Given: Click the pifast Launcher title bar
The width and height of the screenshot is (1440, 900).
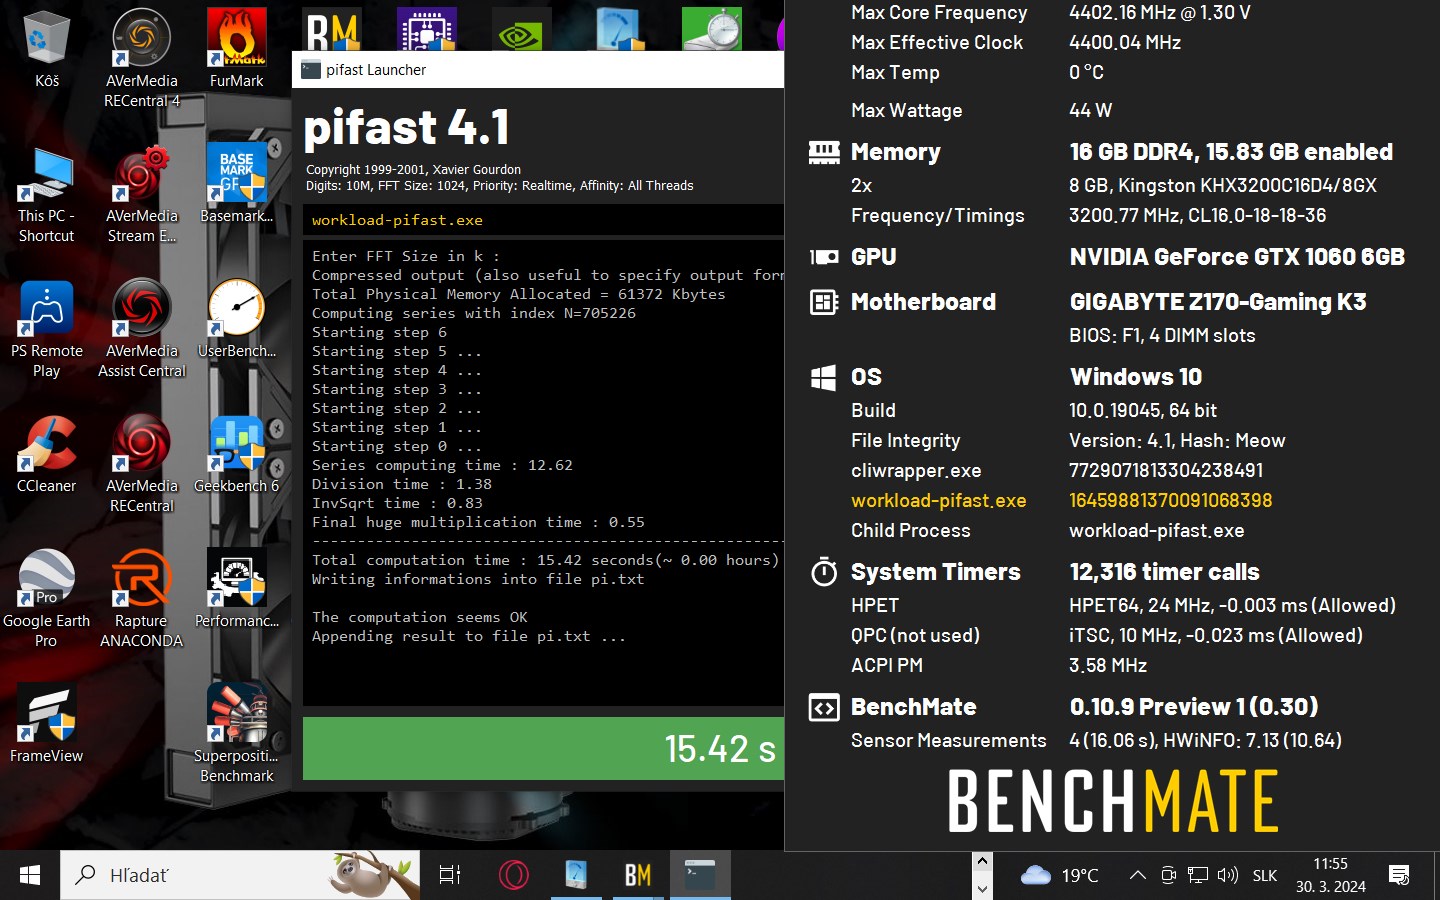Looking at the screenshot, I should 538,69.
